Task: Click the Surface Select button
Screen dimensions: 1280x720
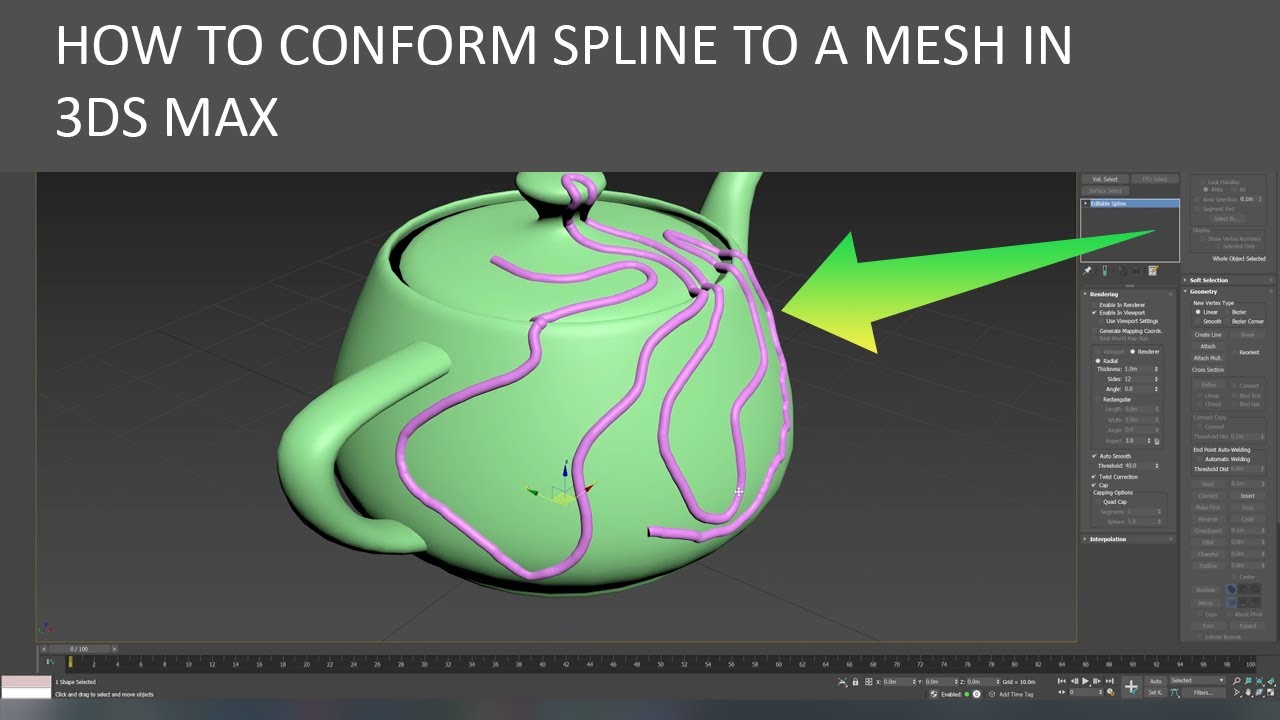Action: click(x=1105, y=190)
